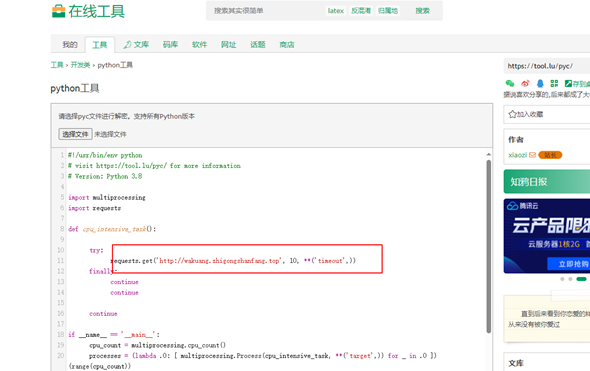Click the 'cpu_count = multiprocessing.cpu_count()' line
590x371 pixels.
(157, 345)
